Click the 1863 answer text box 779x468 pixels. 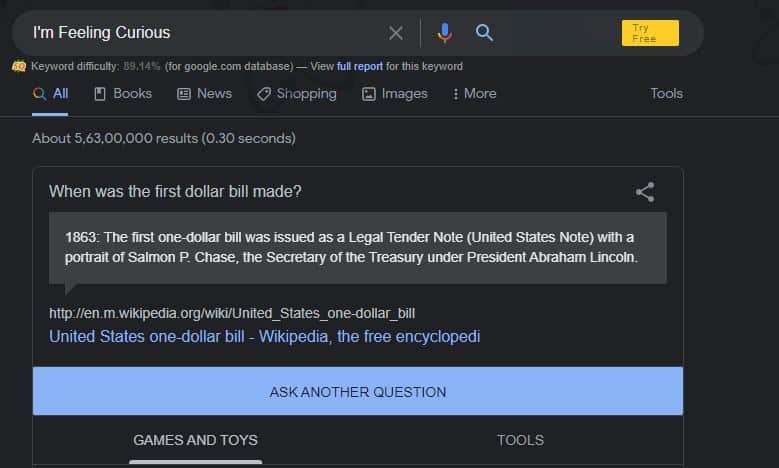coord(358,248)
